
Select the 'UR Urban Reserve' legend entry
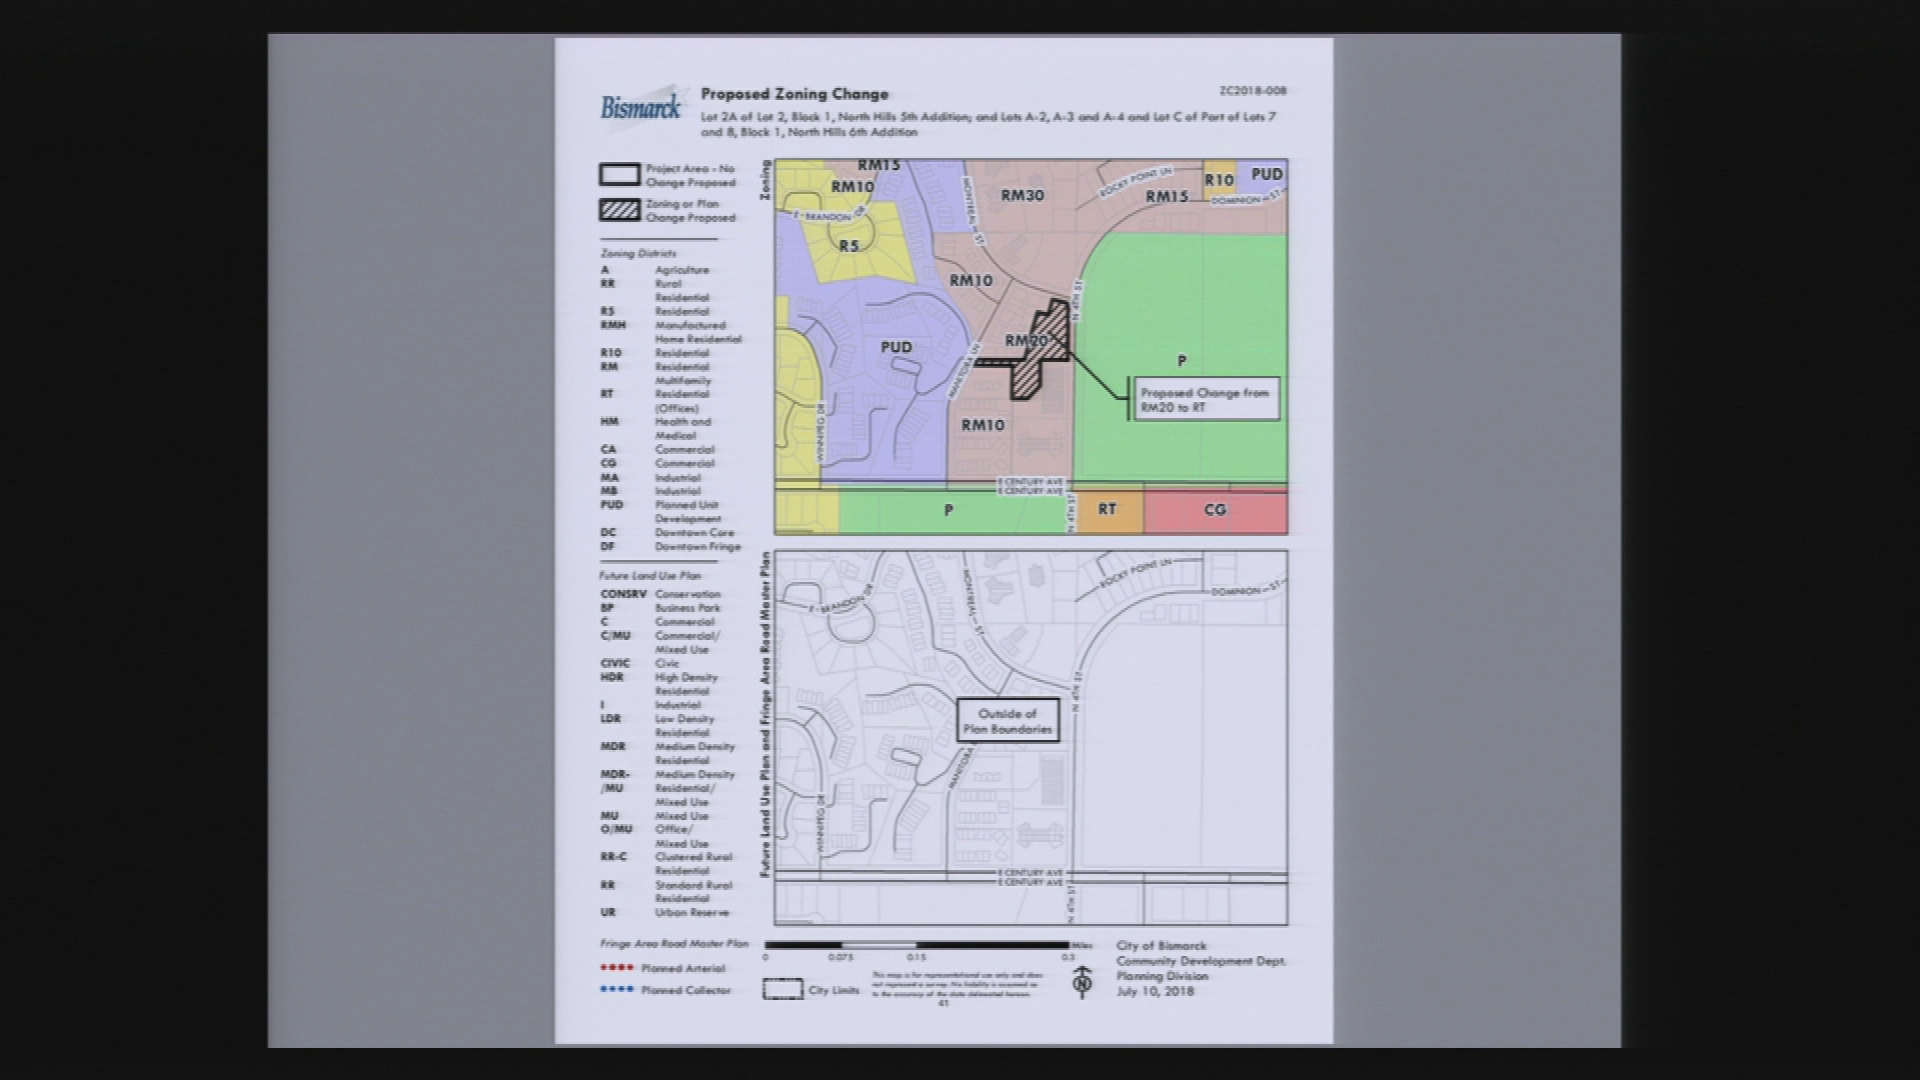pos(665,912)
